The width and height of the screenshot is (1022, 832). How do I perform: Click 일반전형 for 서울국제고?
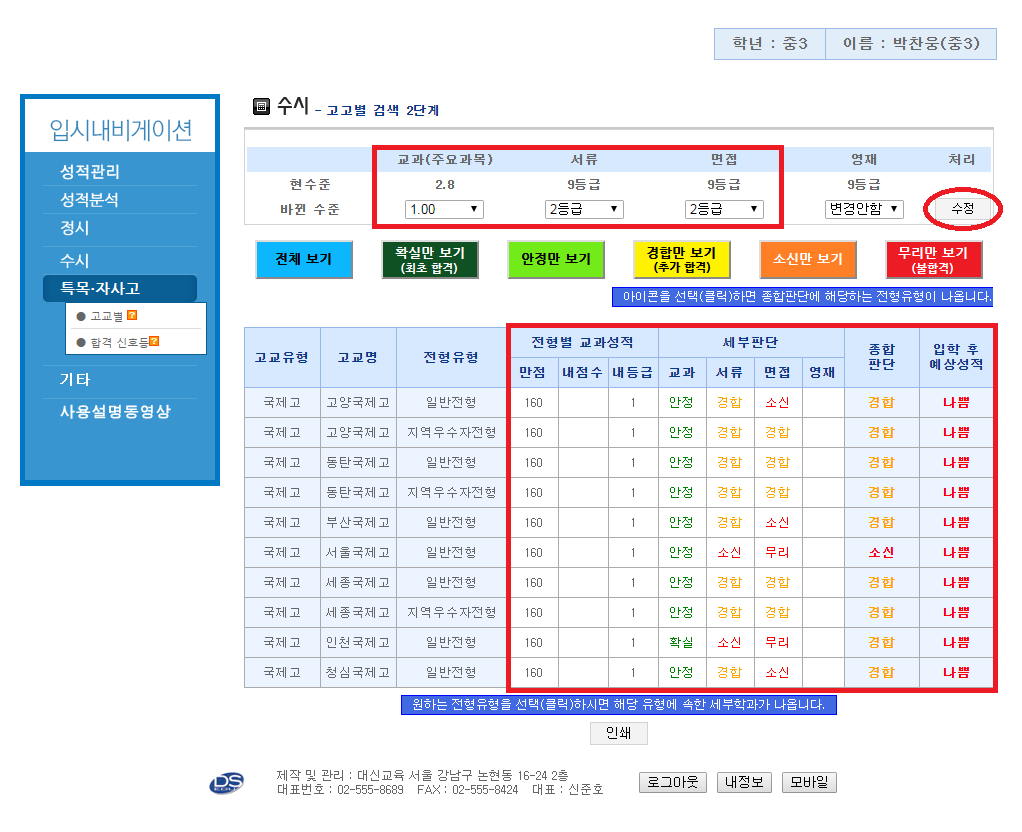[x=451, y=552]
